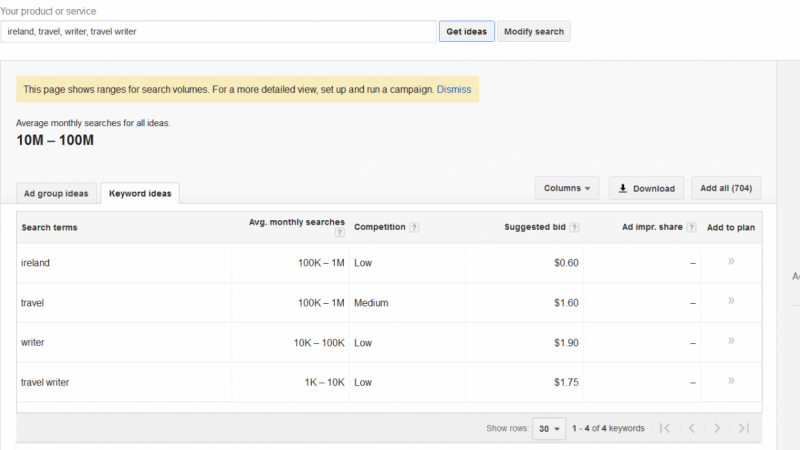Go to previous page of keywords
The width and height of the screenshot is (800, 450).
pyautogui.click(x=691, y=428)
